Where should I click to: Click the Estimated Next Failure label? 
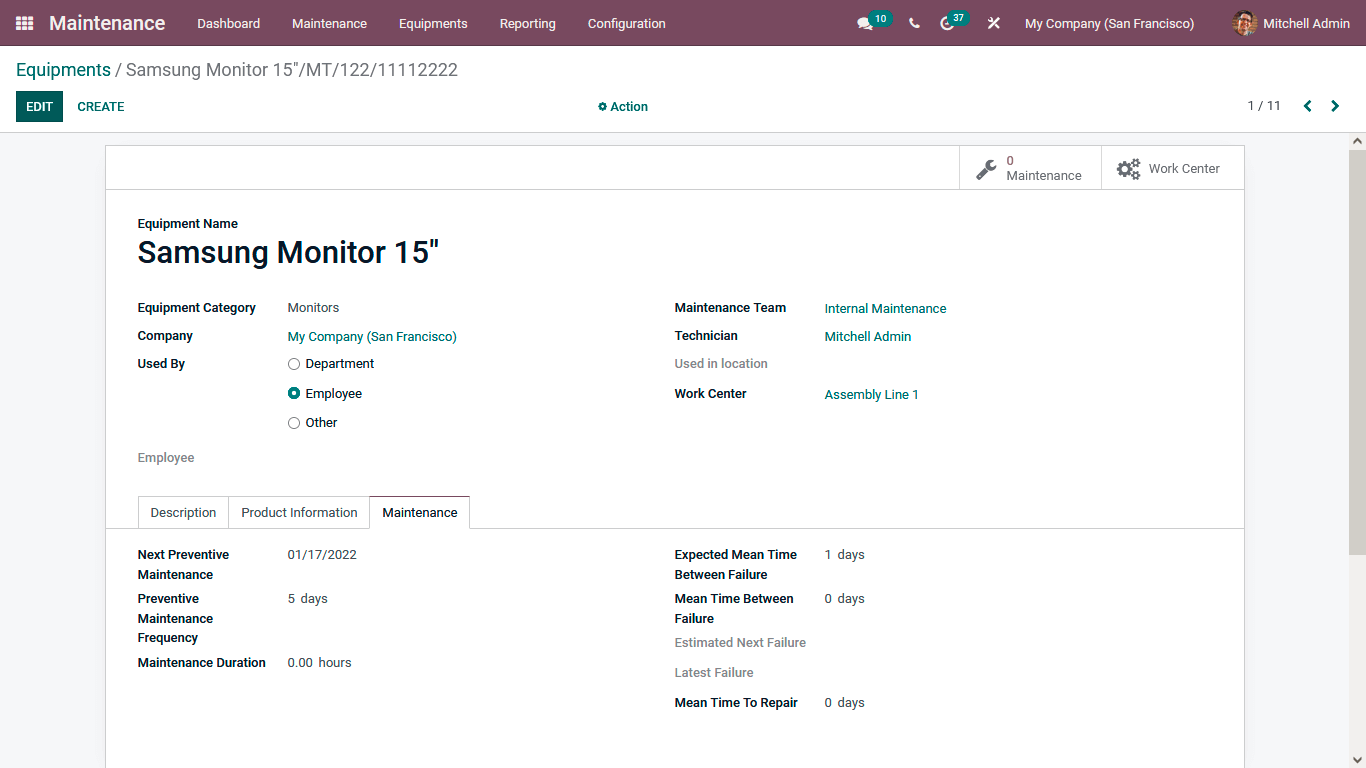coord(740,643)
